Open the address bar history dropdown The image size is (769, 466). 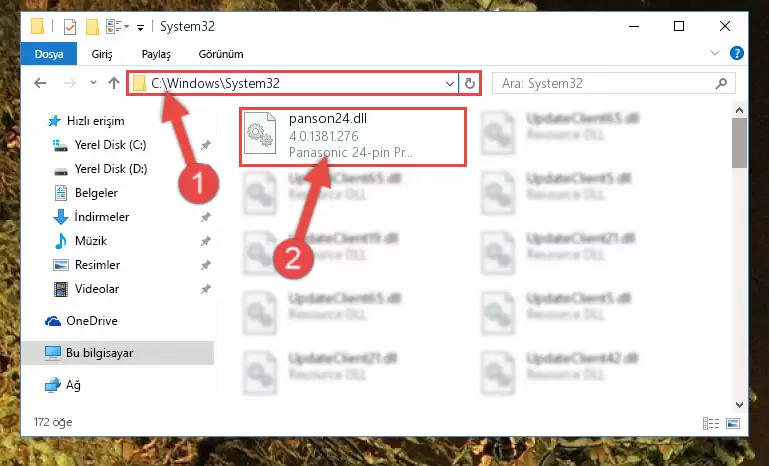449,83
